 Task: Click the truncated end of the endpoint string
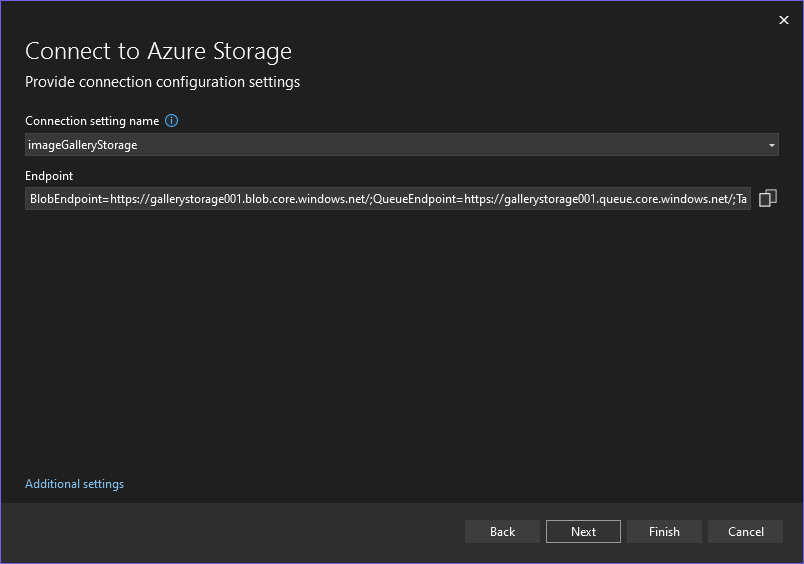coord(742,199)
